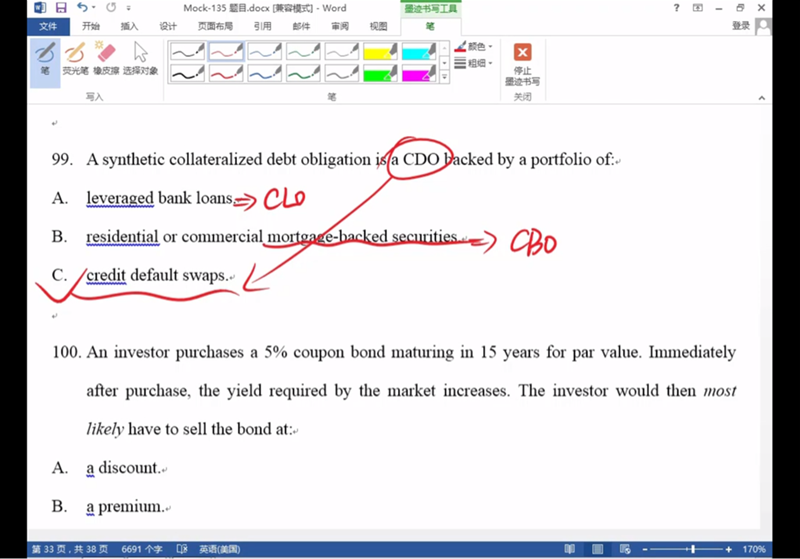Click the Login (登录) link
Image resolution: width=800 pixels, height=559 pixels.
(x=740, y=26)
